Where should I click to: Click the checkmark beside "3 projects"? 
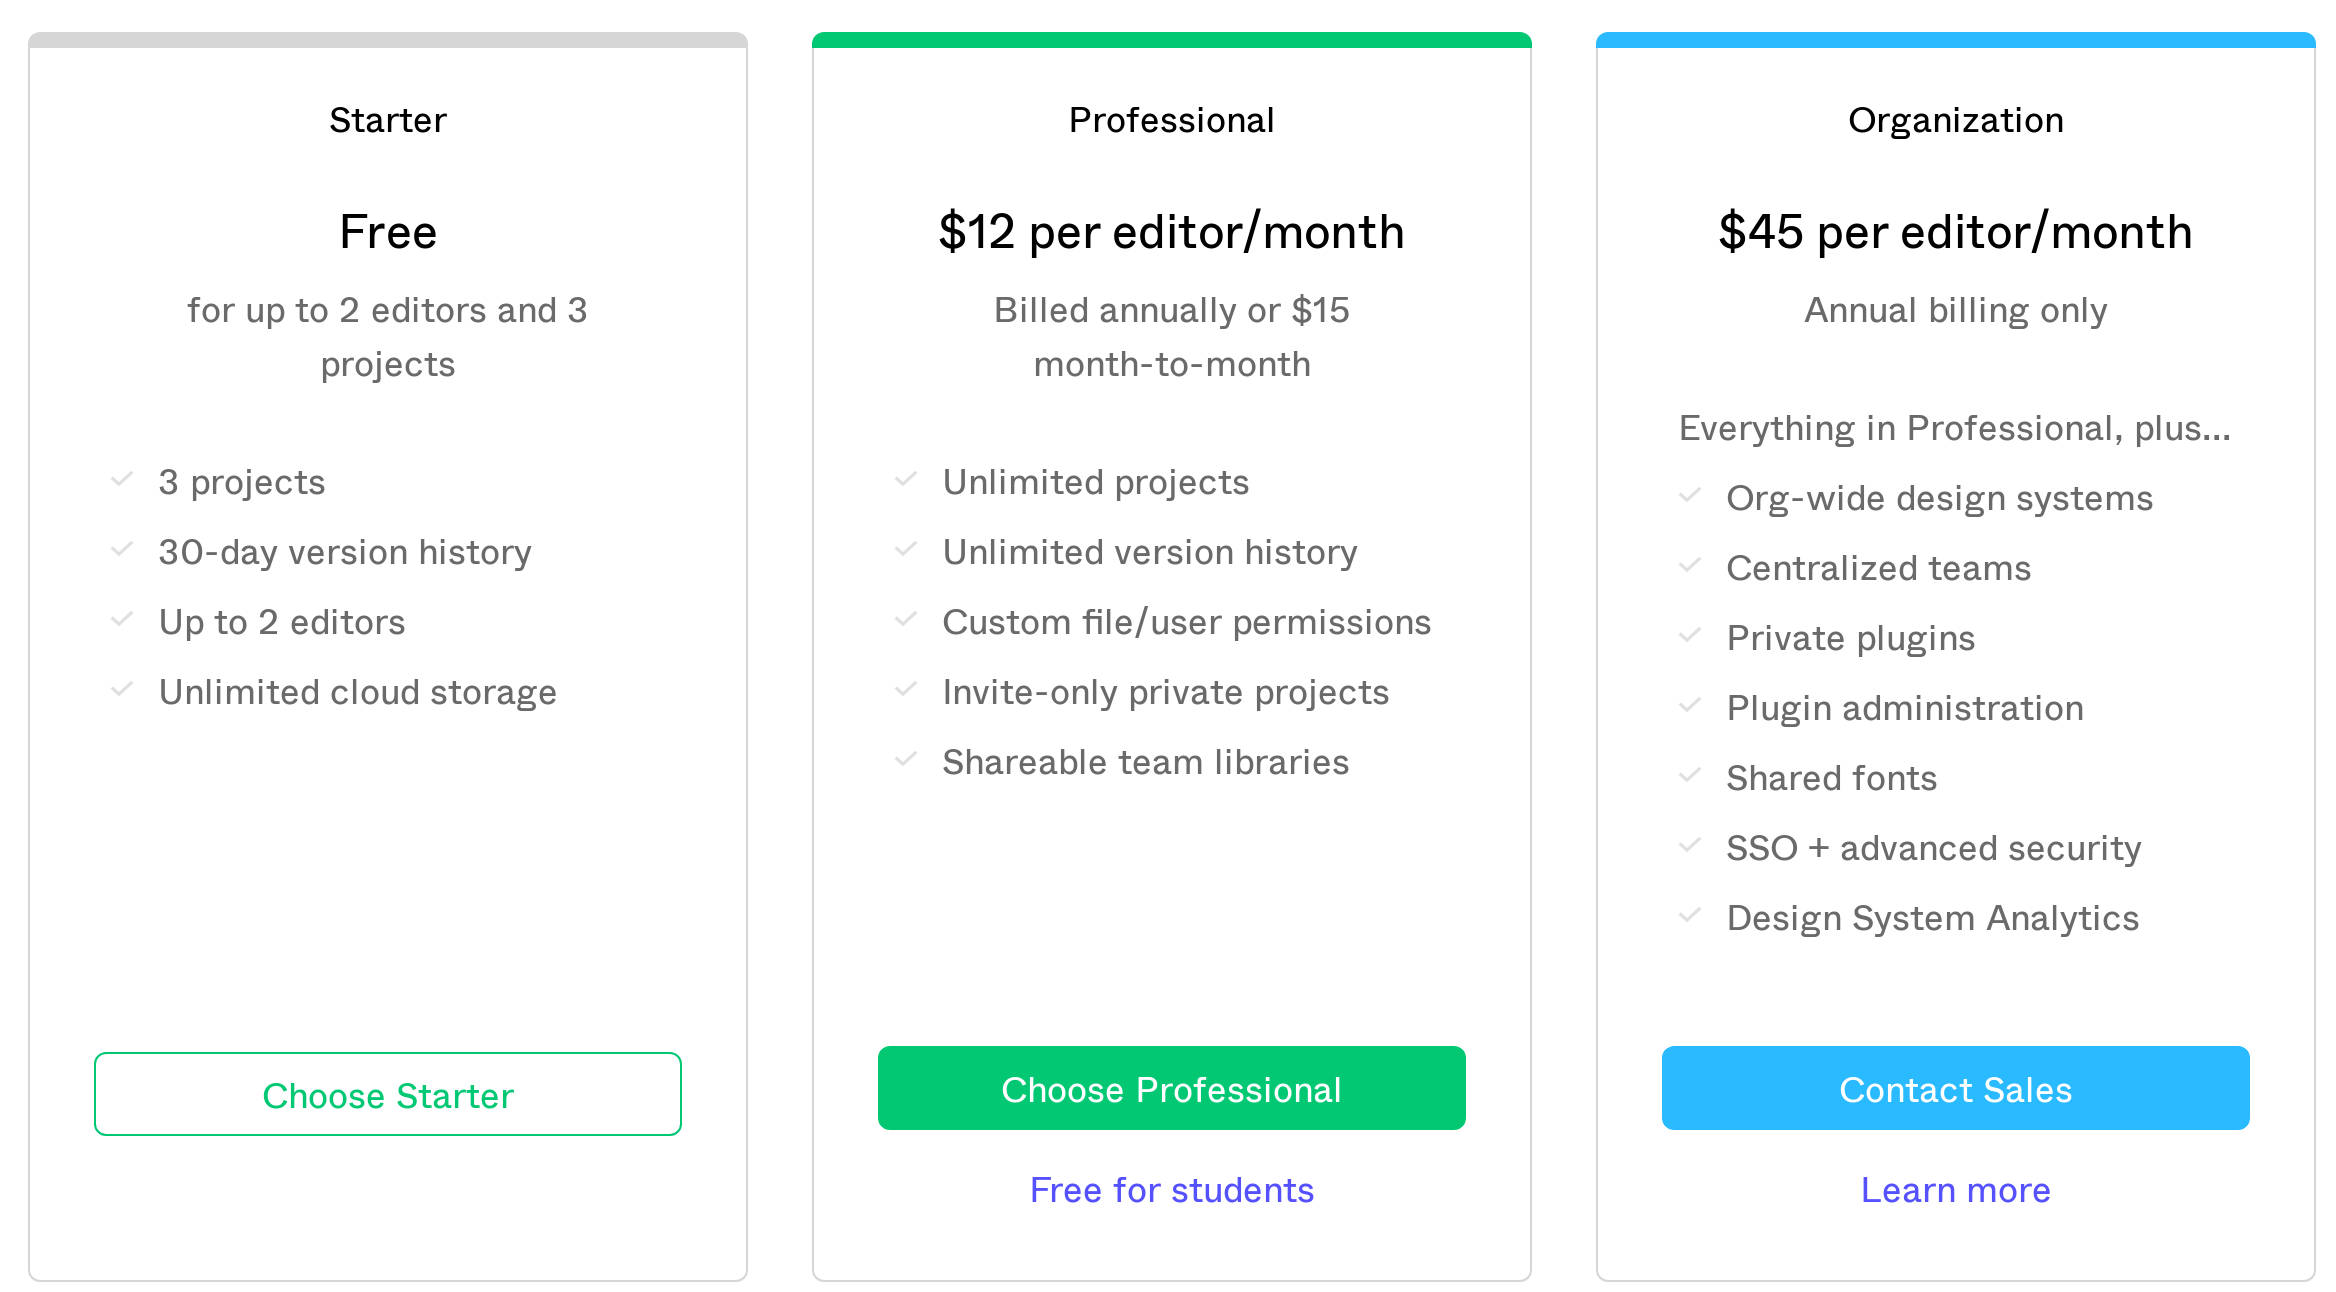(122, 478)
